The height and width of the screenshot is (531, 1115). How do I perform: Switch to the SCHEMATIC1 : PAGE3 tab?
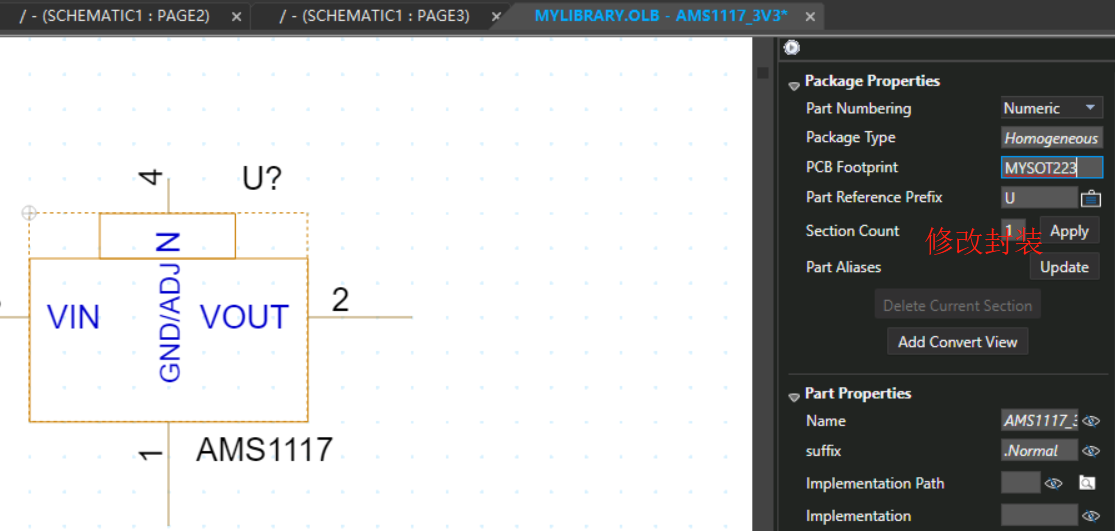pos(375,16)
